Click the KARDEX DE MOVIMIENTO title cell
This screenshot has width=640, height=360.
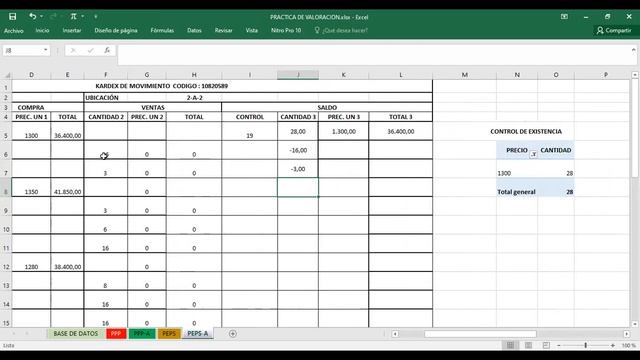pos(162,86)
